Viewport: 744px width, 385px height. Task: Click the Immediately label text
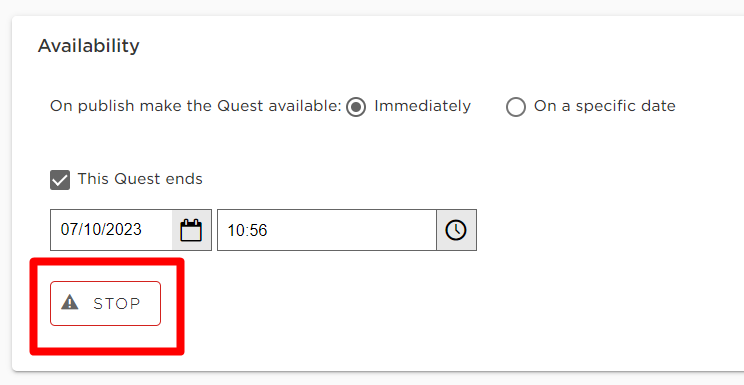point(422,106)
